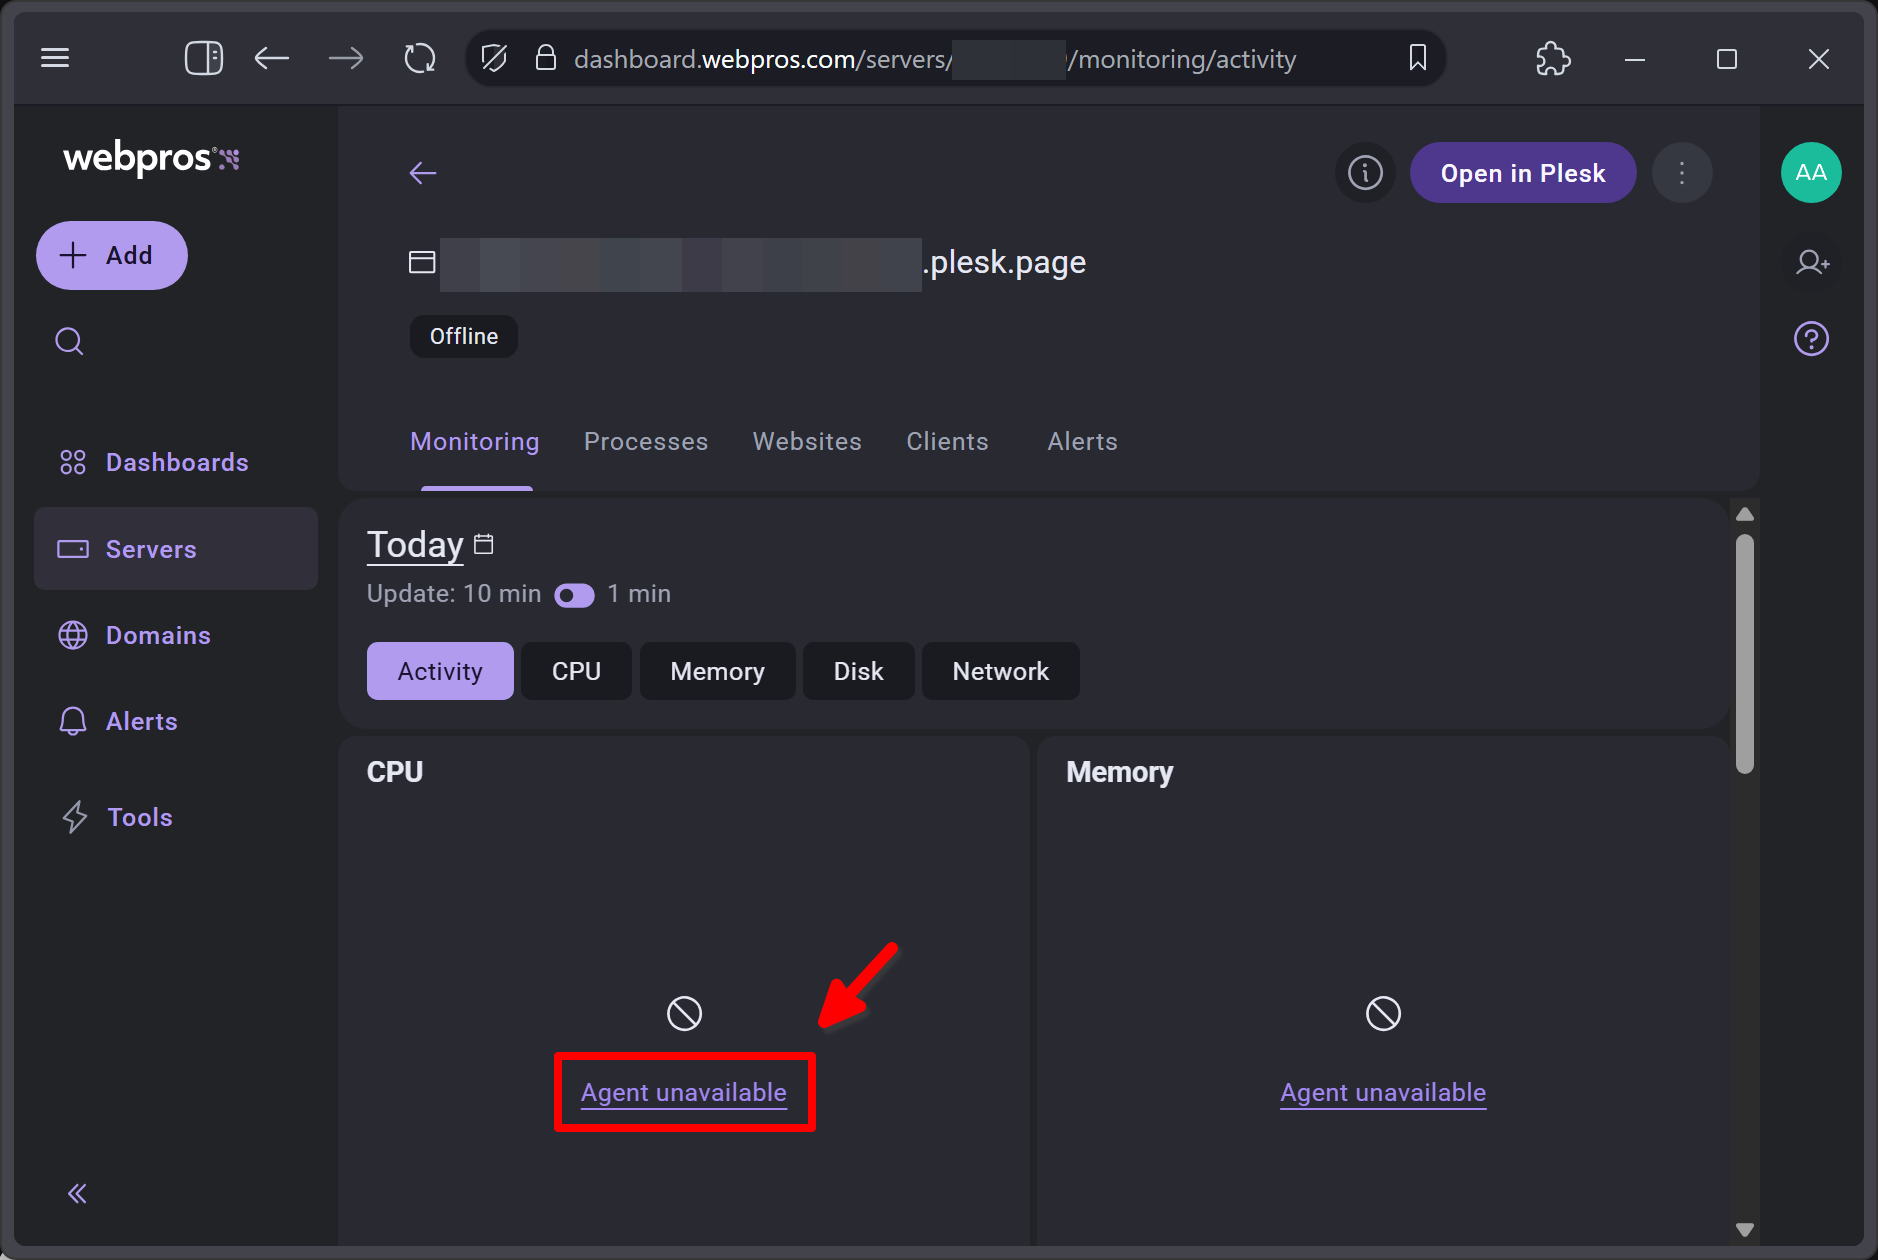Open Dashboards in the sidebar
Screen dimensions: 1878x1260
176,462
